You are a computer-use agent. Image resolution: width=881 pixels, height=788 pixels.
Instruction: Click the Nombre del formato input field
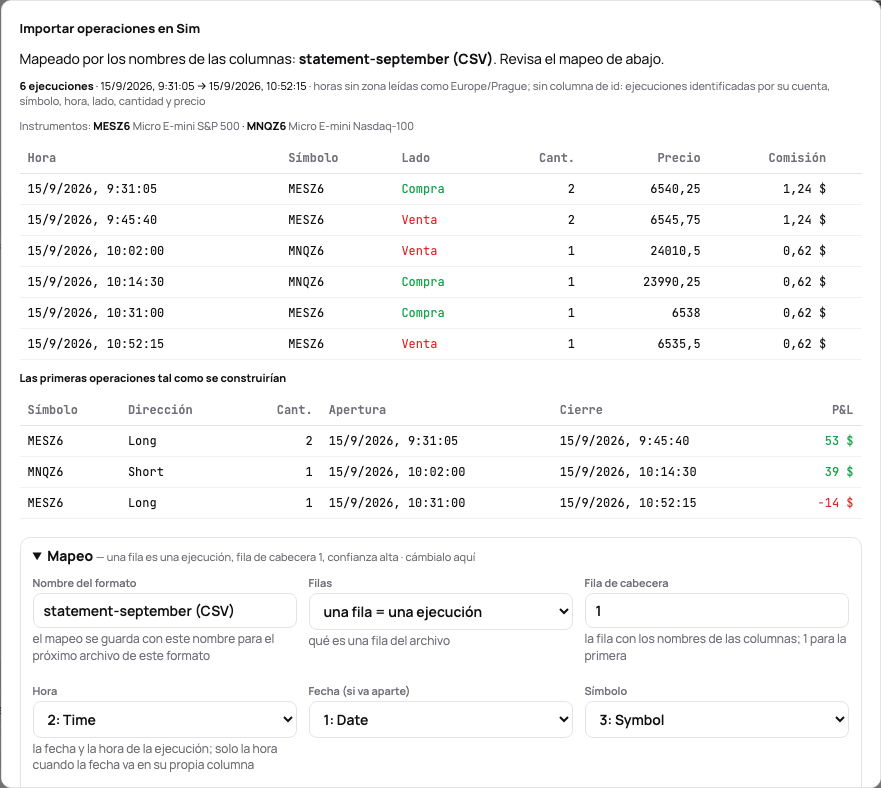pos(165,610)
